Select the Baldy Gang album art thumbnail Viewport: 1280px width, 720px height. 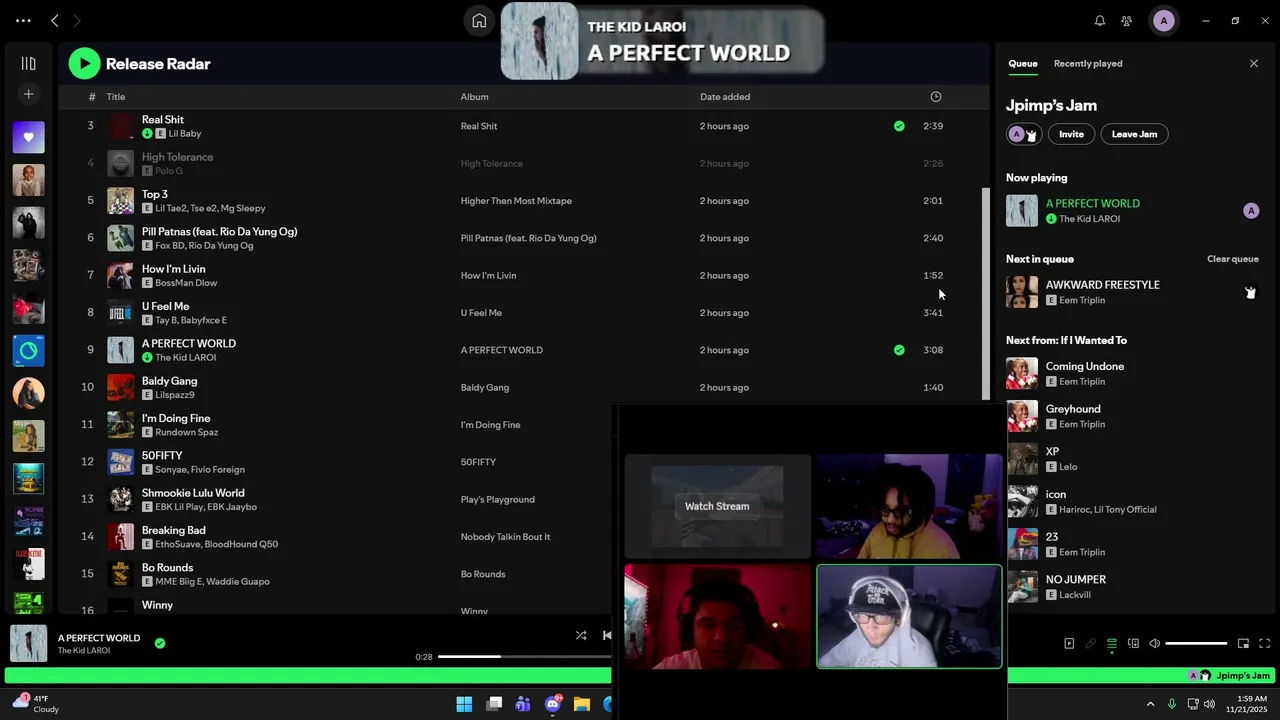[x=120, y=387]
